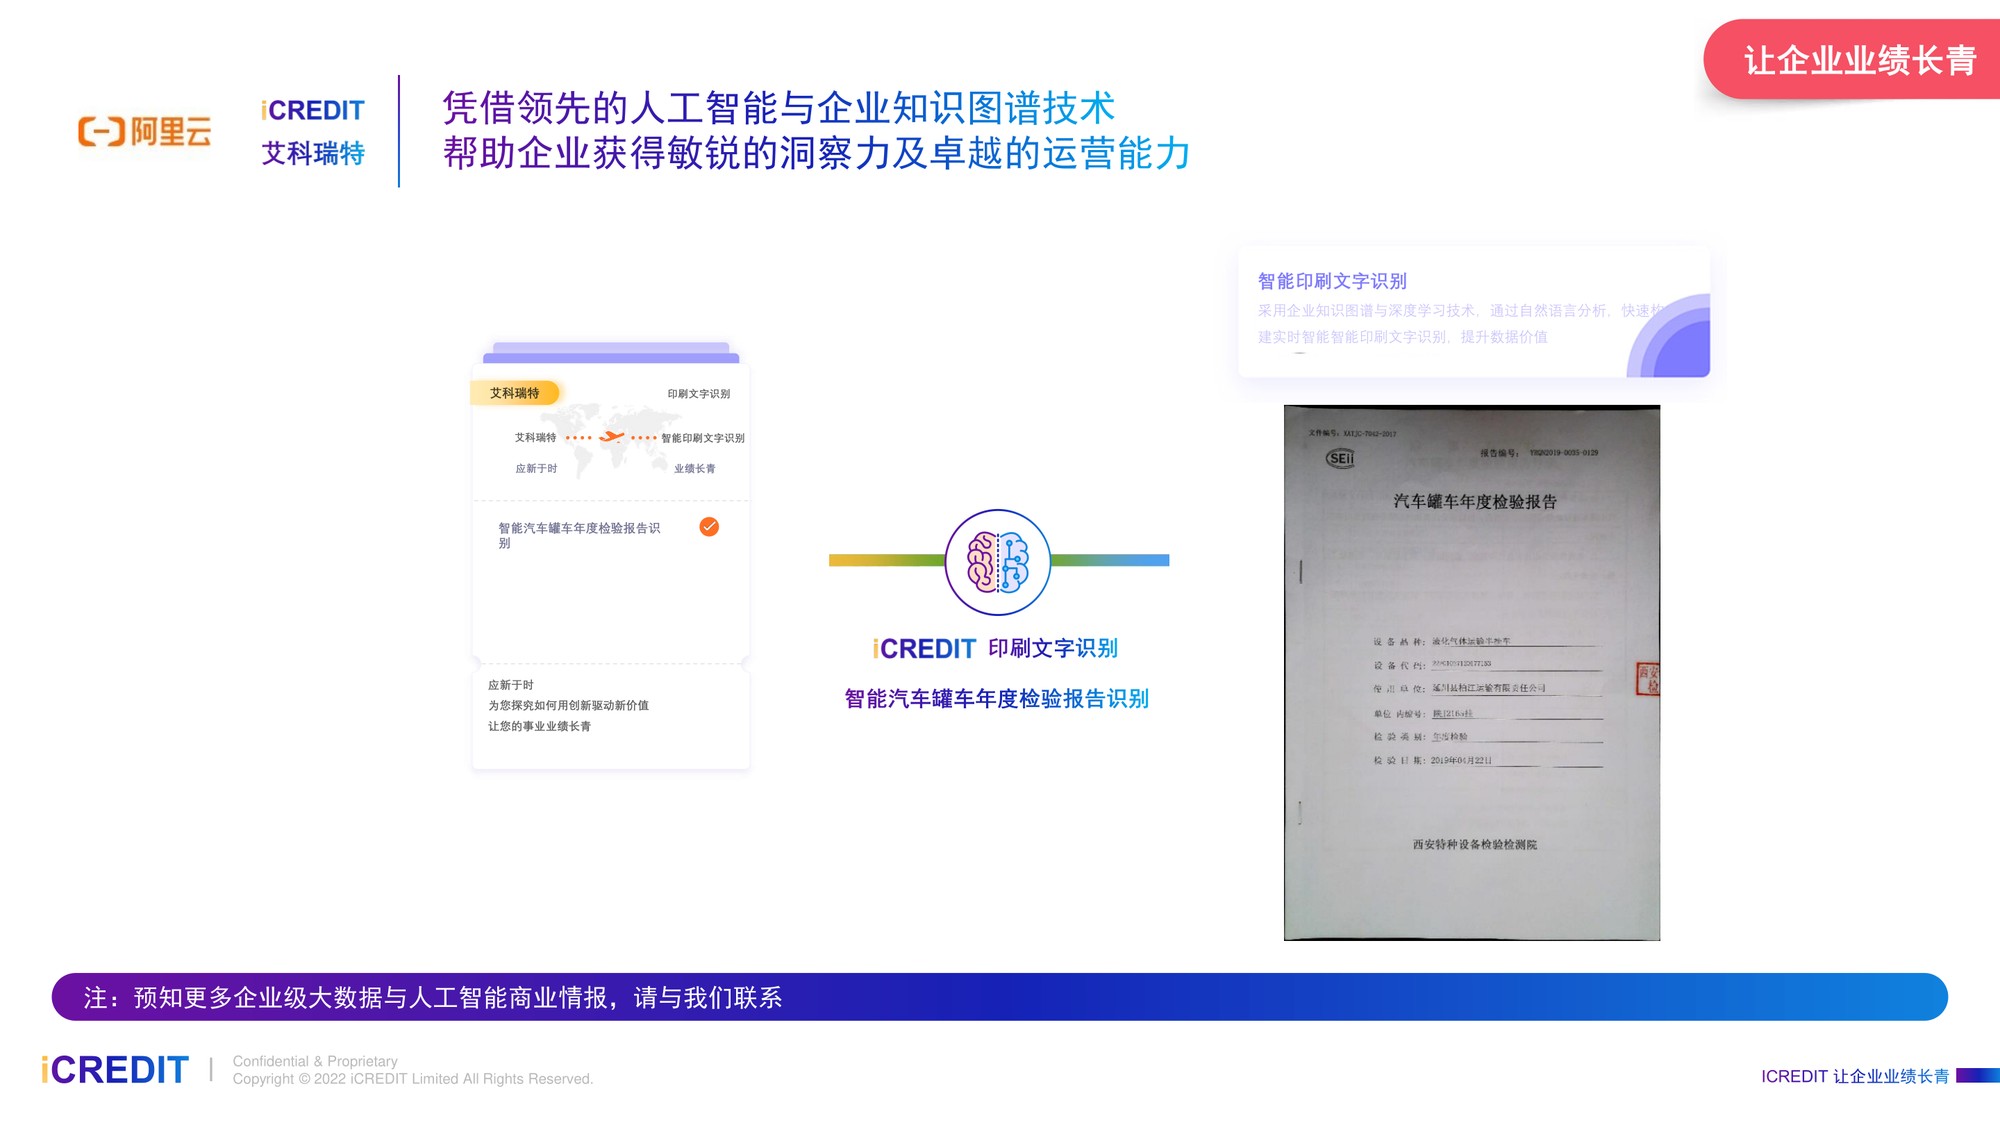Click the subtitle 帮助企业获得敏锐的洞察力及卓越的运营能力

817,153
